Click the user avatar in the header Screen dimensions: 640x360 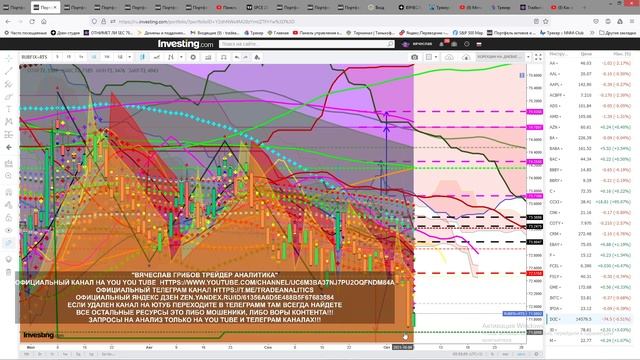[405, 44]
